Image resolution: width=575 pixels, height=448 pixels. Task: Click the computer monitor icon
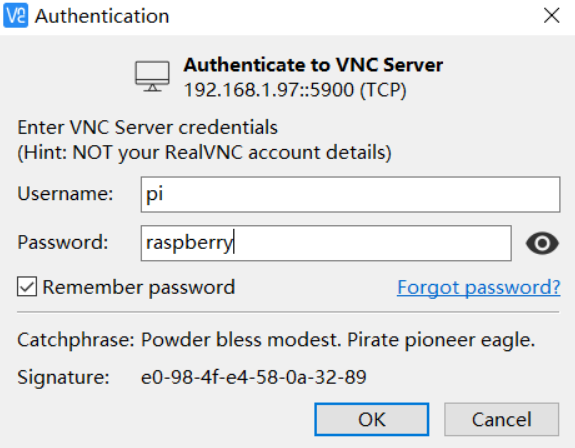tap(152, 76)
